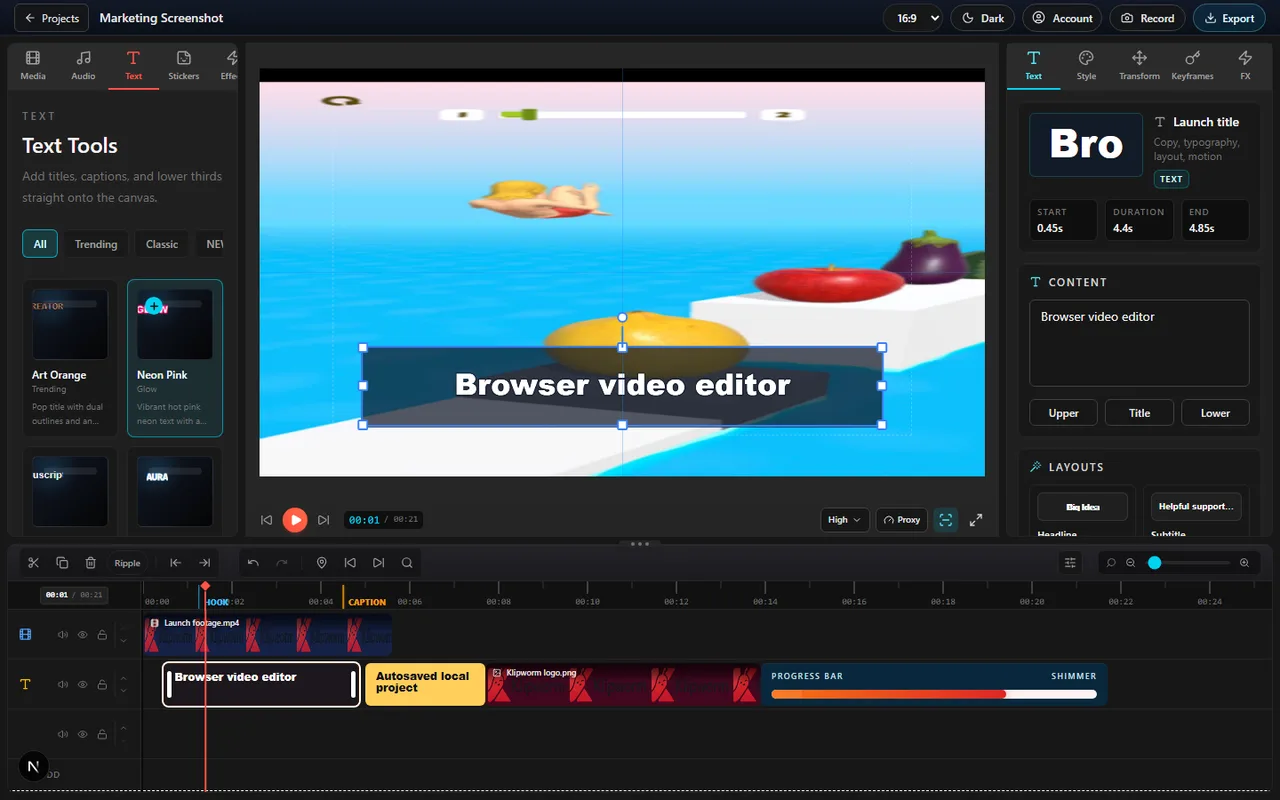This screenshot has height=800, width=1280.
Task: Click the redo arrow icon
Action: pyautogui.click(x=282, y=563)
